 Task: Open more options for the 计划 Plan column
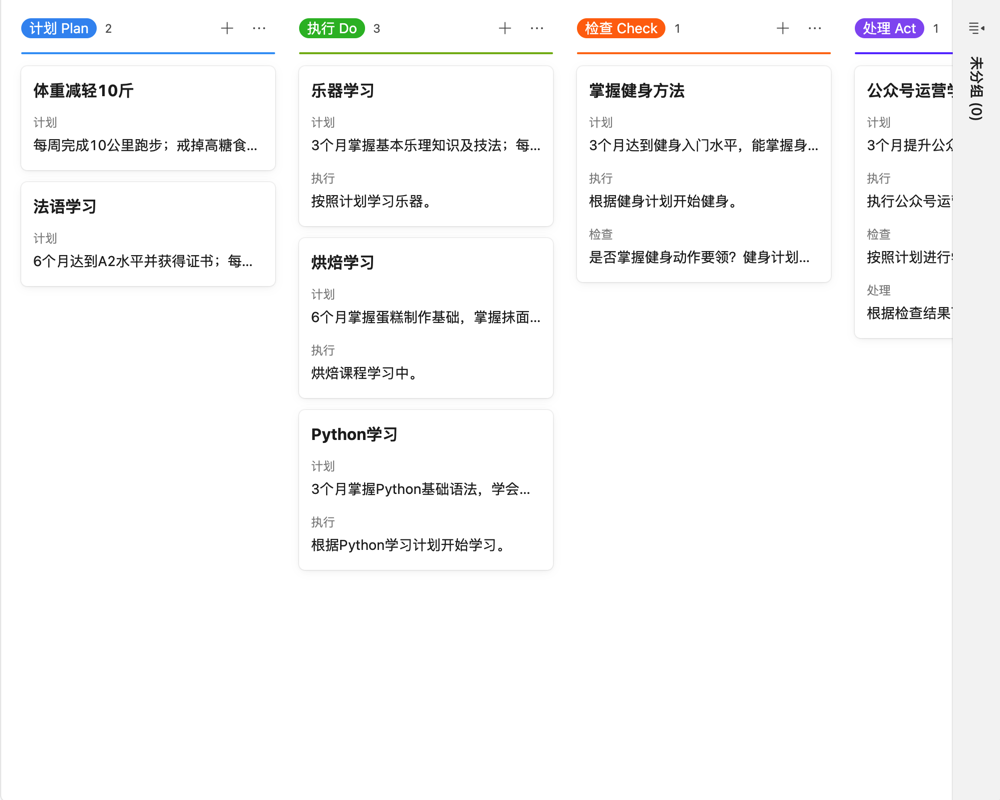(x=259, y=28)
